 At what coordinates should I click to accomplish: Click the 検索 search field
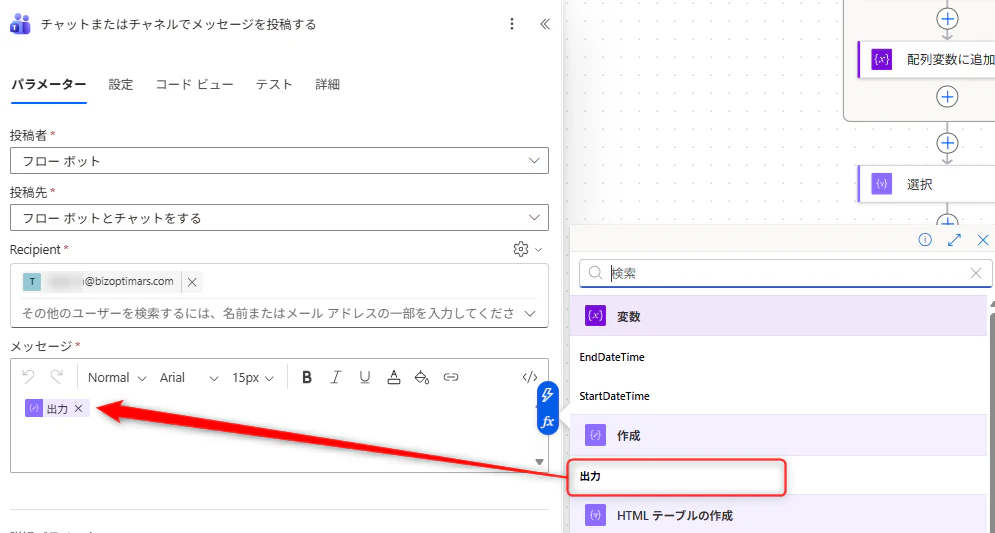(x=786, y=273)
